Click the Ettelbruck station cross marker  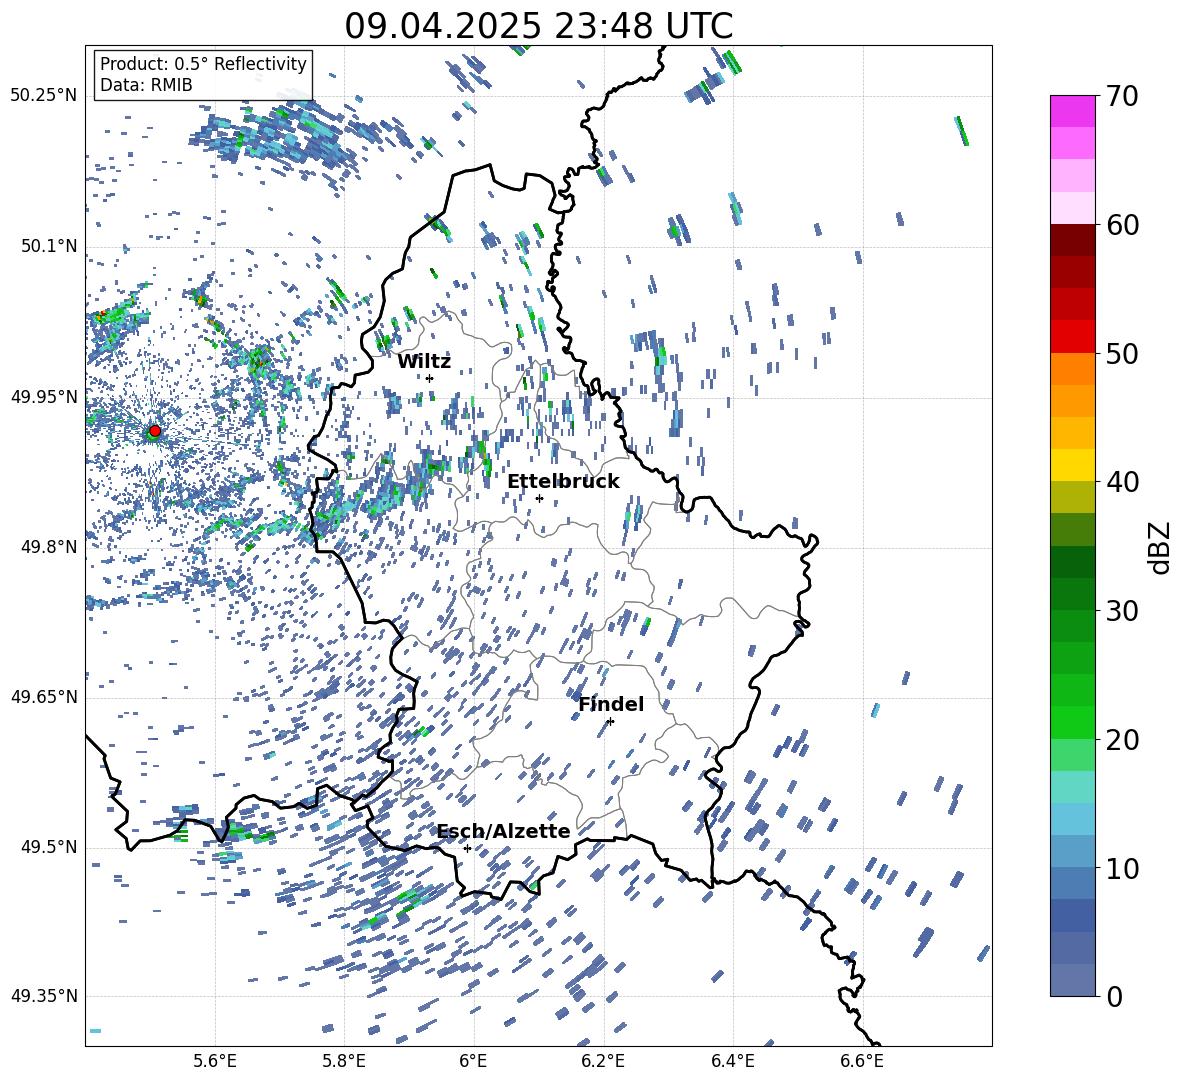coord(539,498)
